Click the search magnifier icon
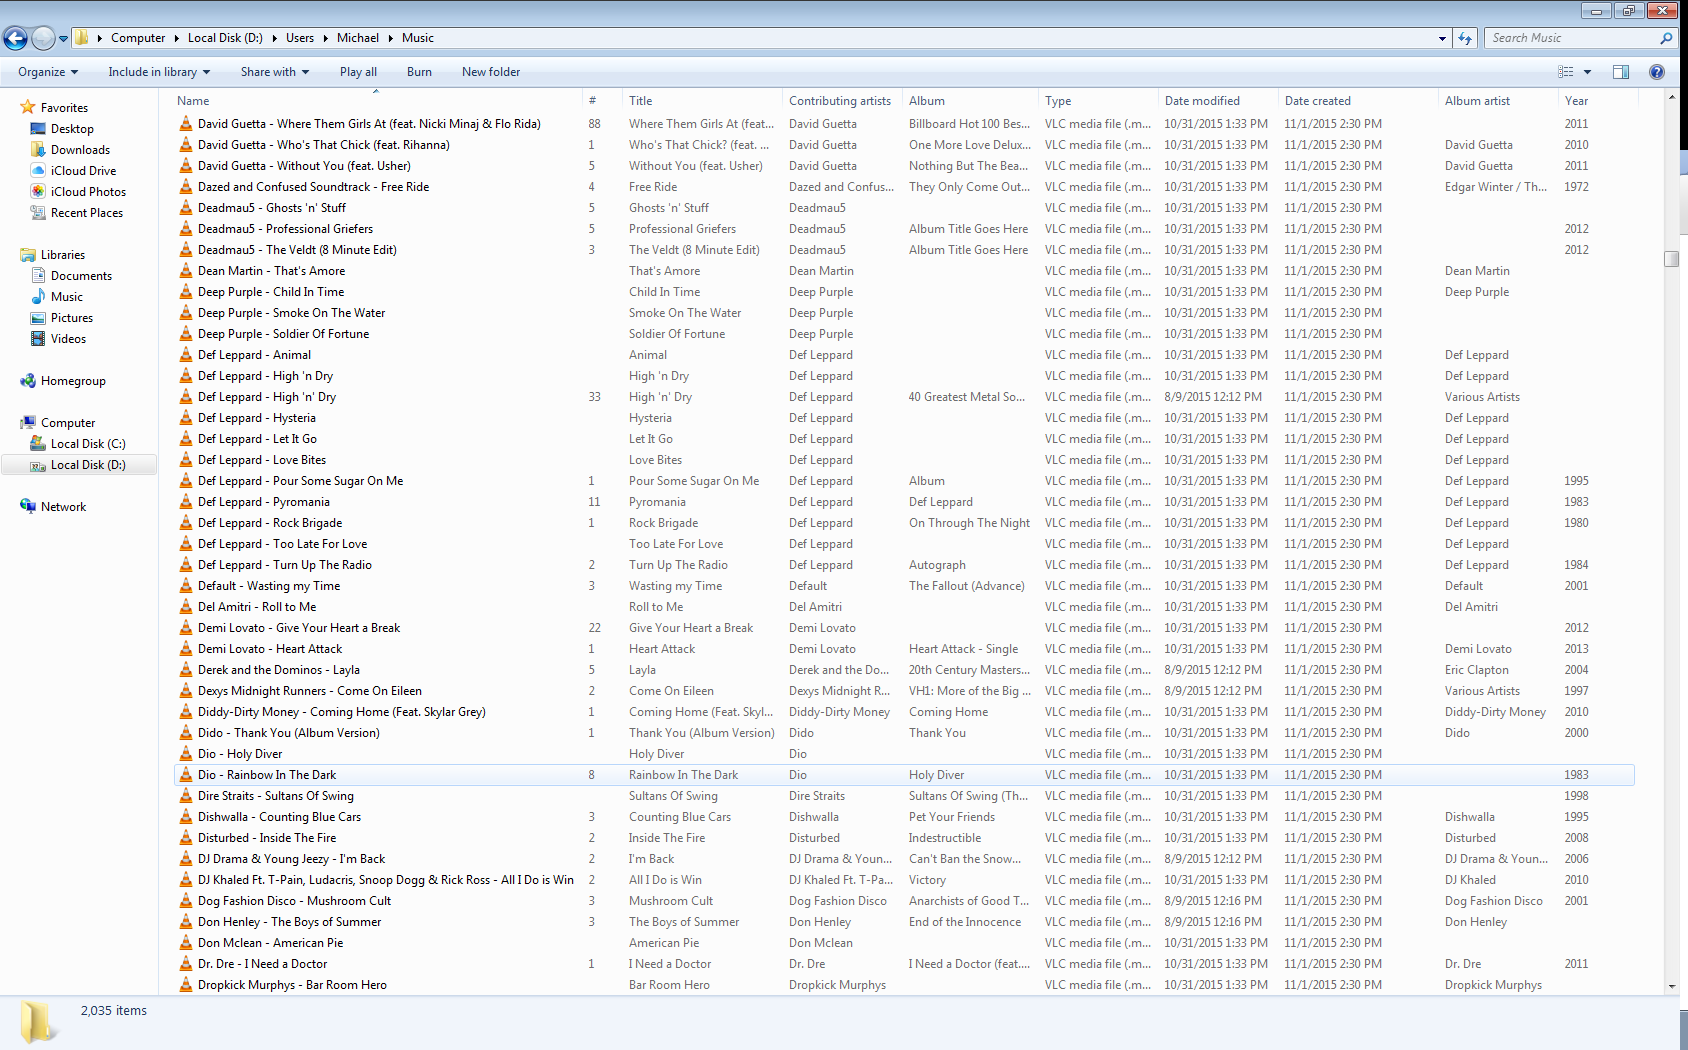 [1666, 38]
